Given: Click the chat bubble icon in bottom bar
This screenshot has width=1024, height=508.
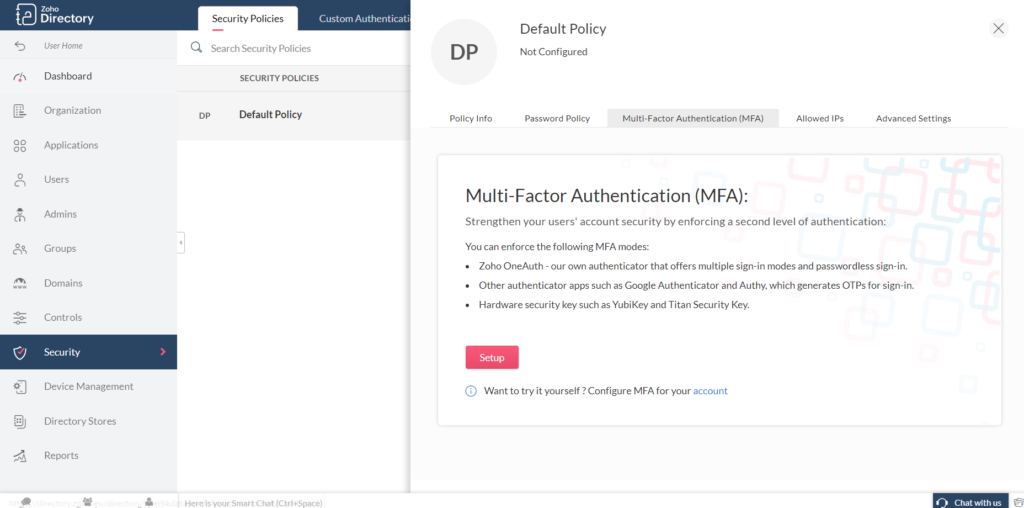Looking at the screenshot, I should (x=26, y=501).
